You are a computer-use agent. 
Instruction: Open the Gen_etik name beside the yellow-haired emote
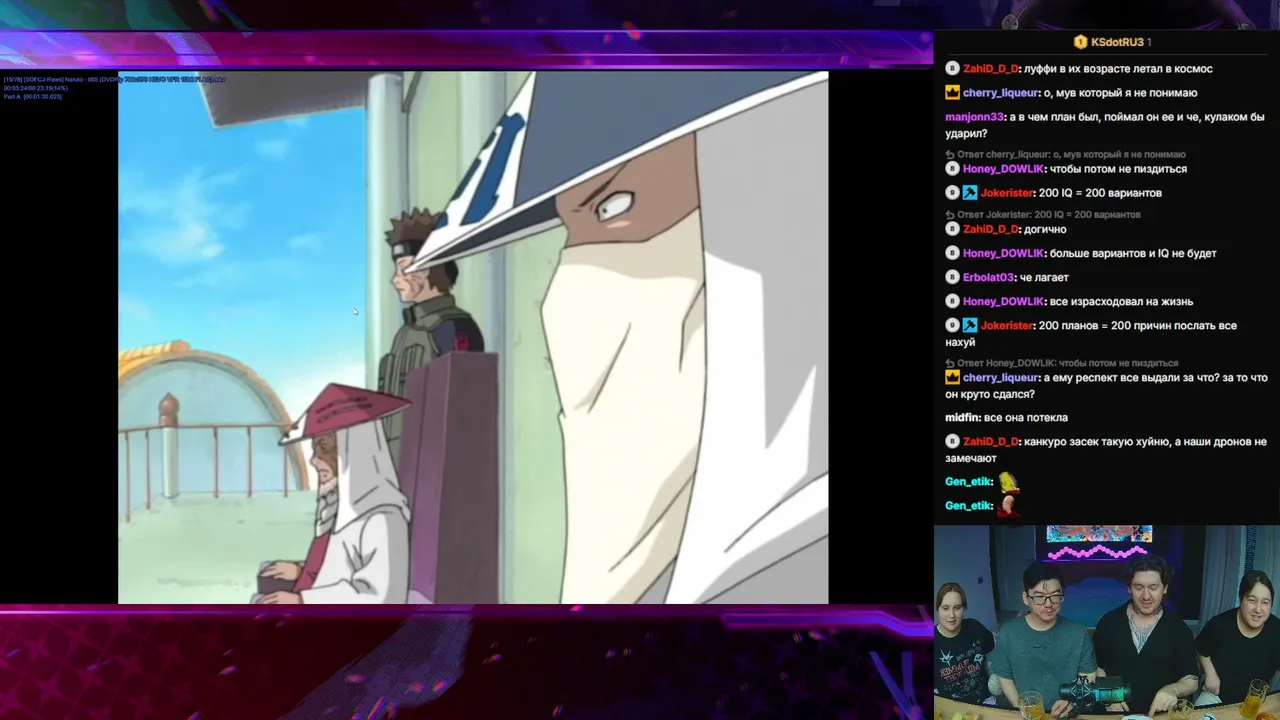coord(968,481)
